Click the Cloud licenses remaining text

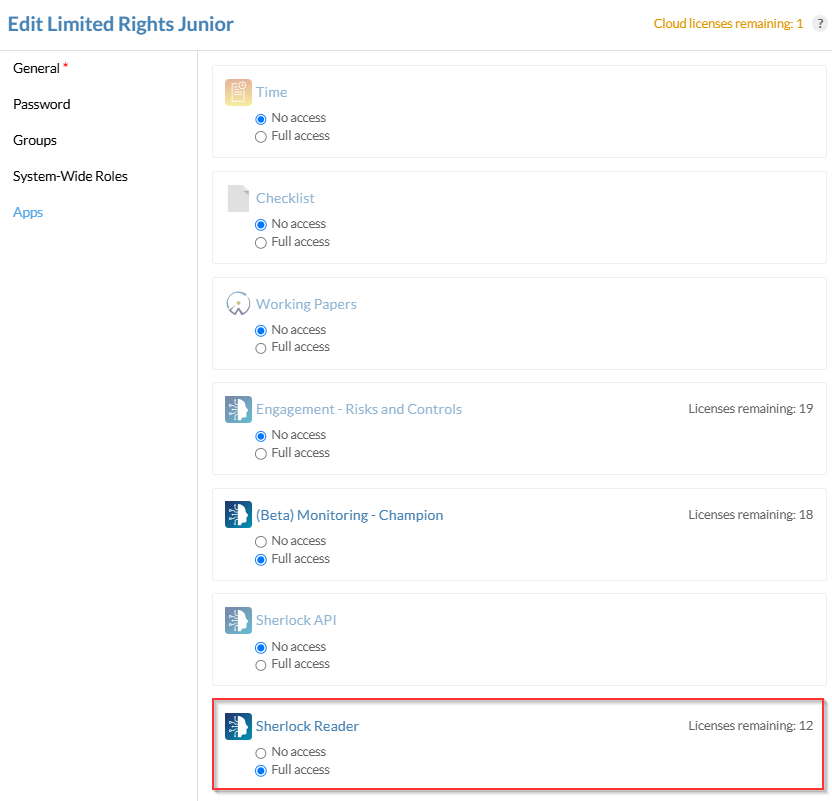click(x=728, y=24)
